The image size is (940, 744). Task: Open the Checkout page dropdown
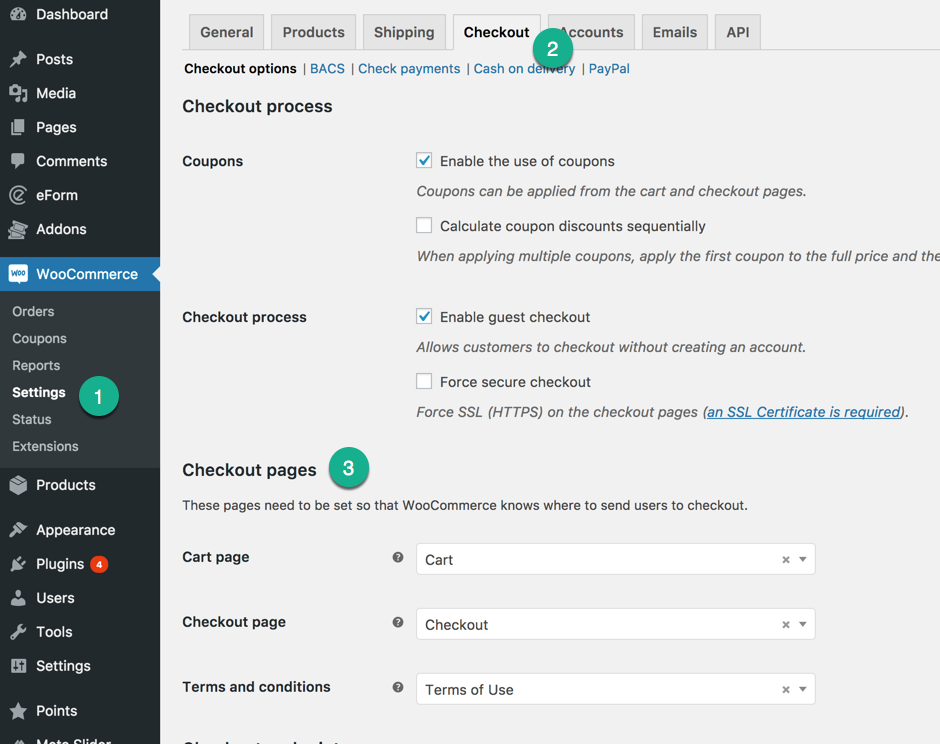click(616, 624)
